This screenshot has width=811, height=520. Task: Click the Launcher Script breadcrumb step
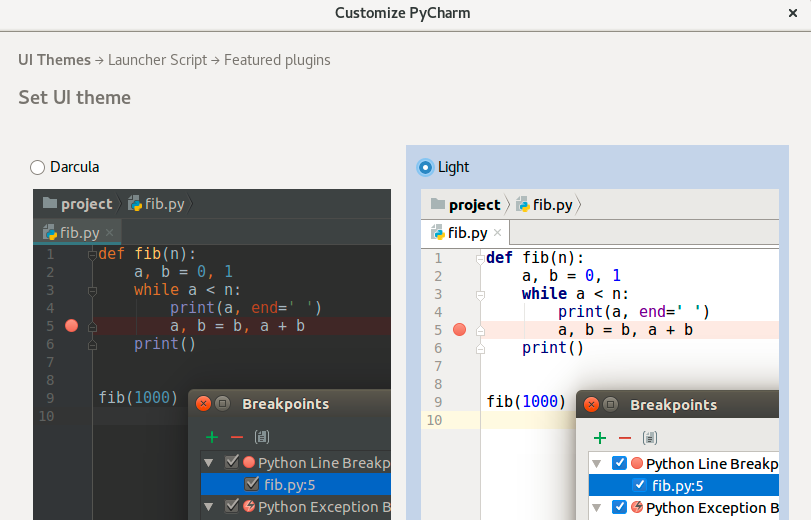157,60
